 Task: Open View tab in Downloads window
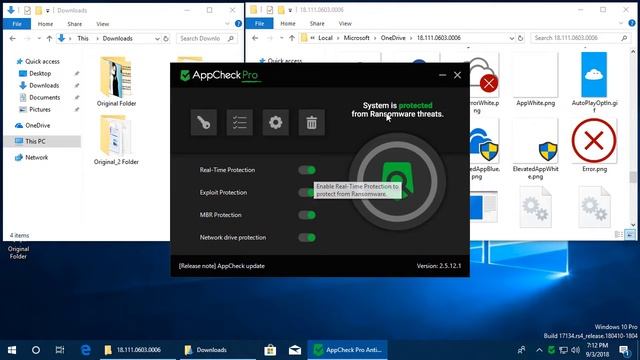(102, 24)
